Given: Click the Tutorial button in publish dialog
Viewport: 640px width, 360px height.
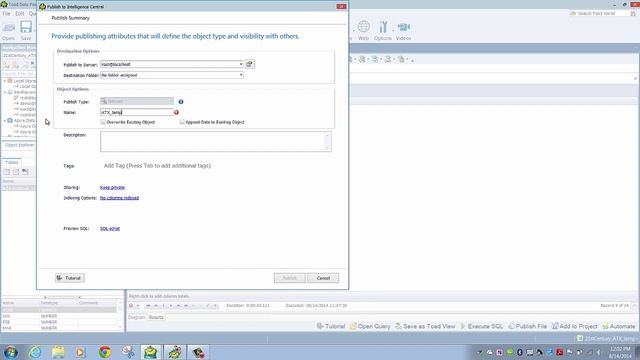Looking at the screenshot, I should (x=70, y=278).
